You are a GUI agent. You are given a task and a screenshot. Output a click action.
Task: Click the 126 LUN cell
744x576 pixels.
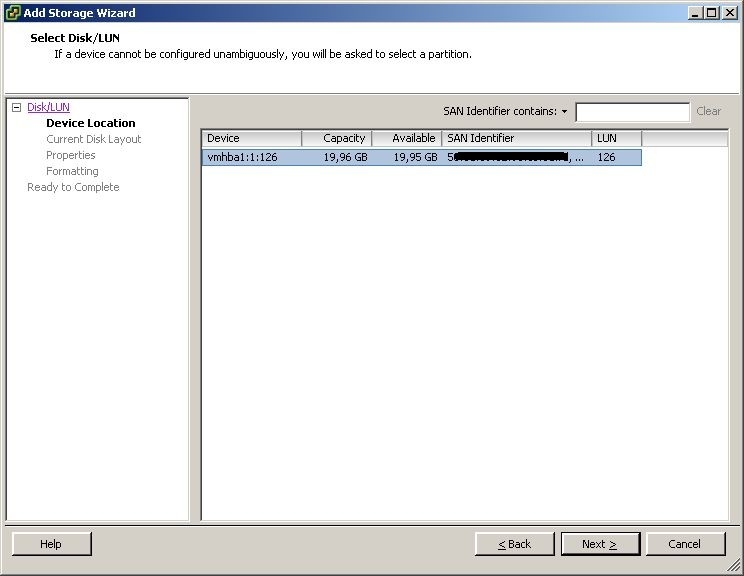tap(616, 157)
